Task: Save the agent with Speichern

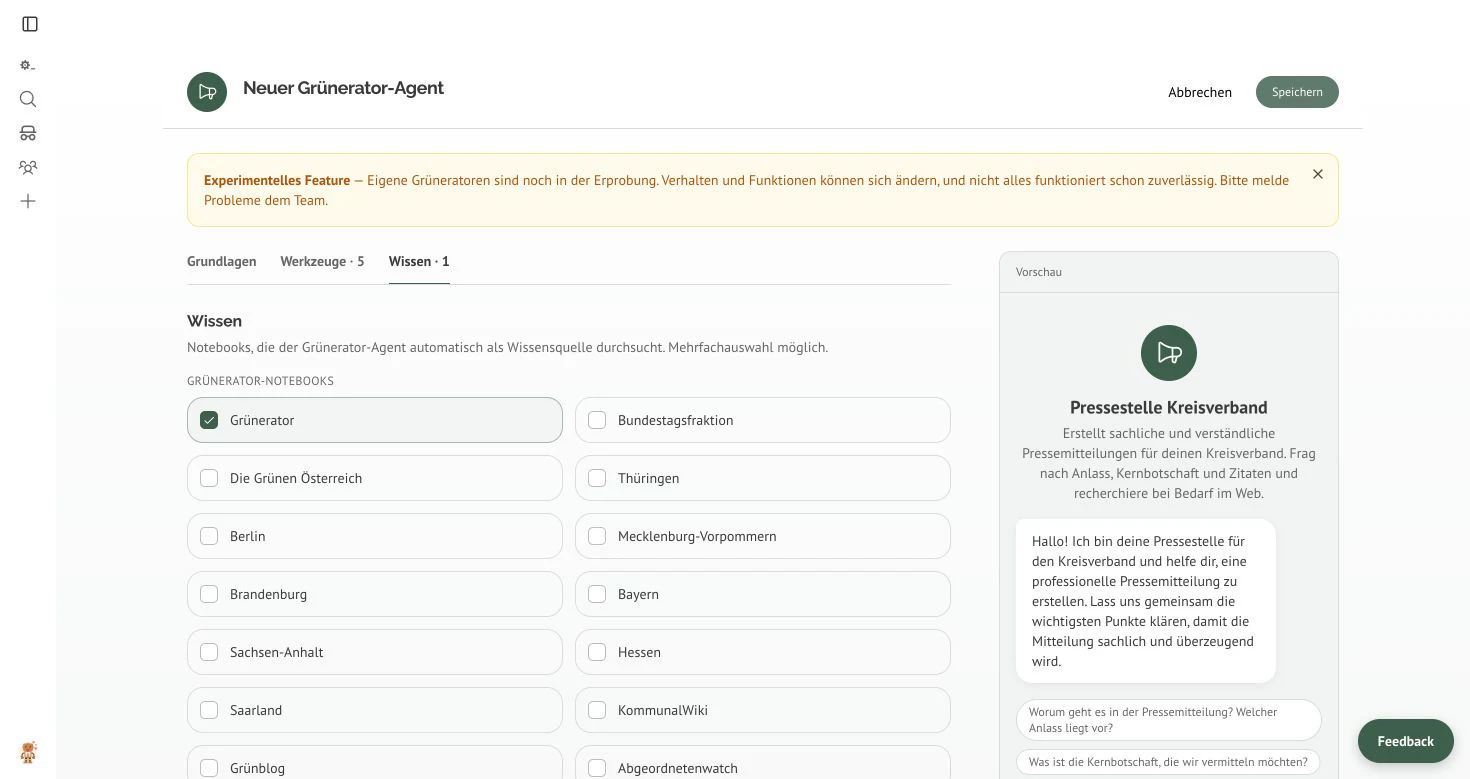Action: click(x=1297, y=92)
